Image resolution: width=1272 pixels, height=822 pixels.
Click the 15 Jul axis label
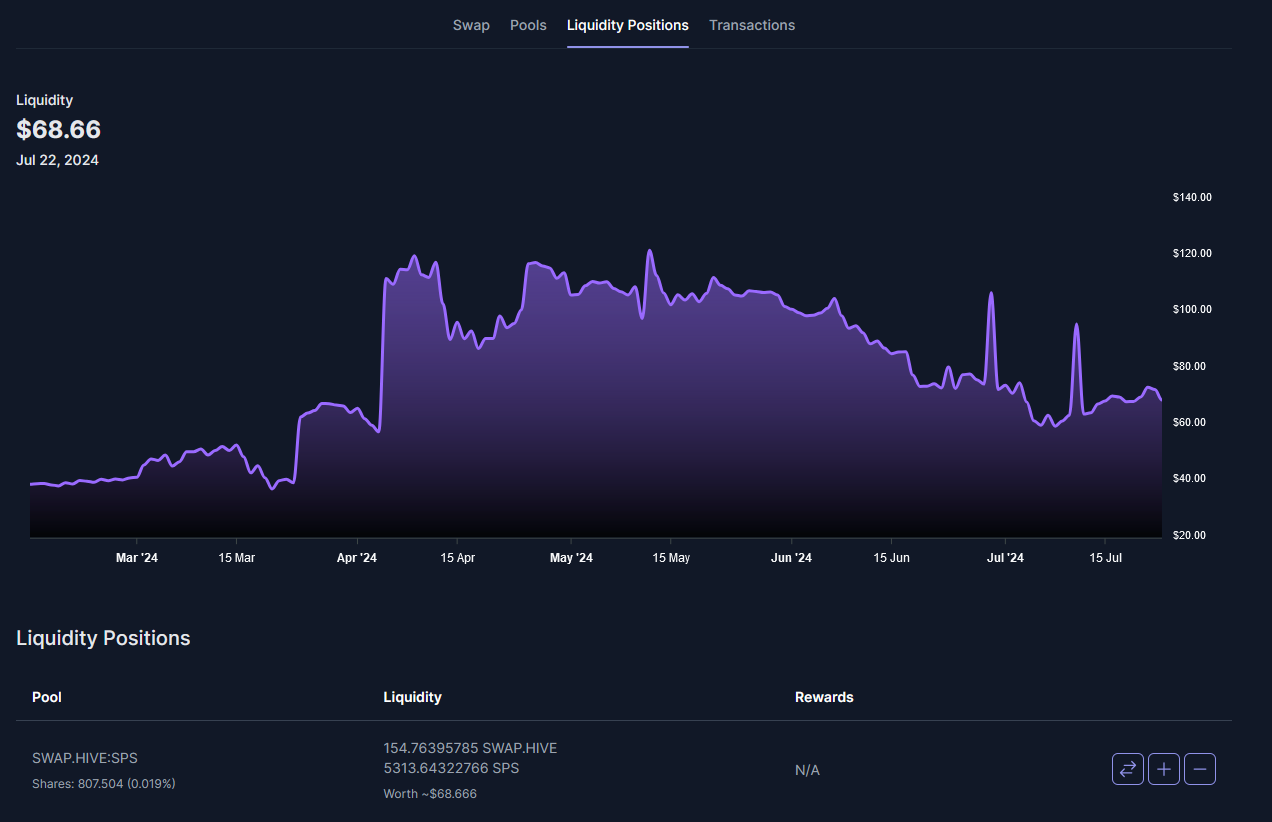click(x=1105, y=558)
